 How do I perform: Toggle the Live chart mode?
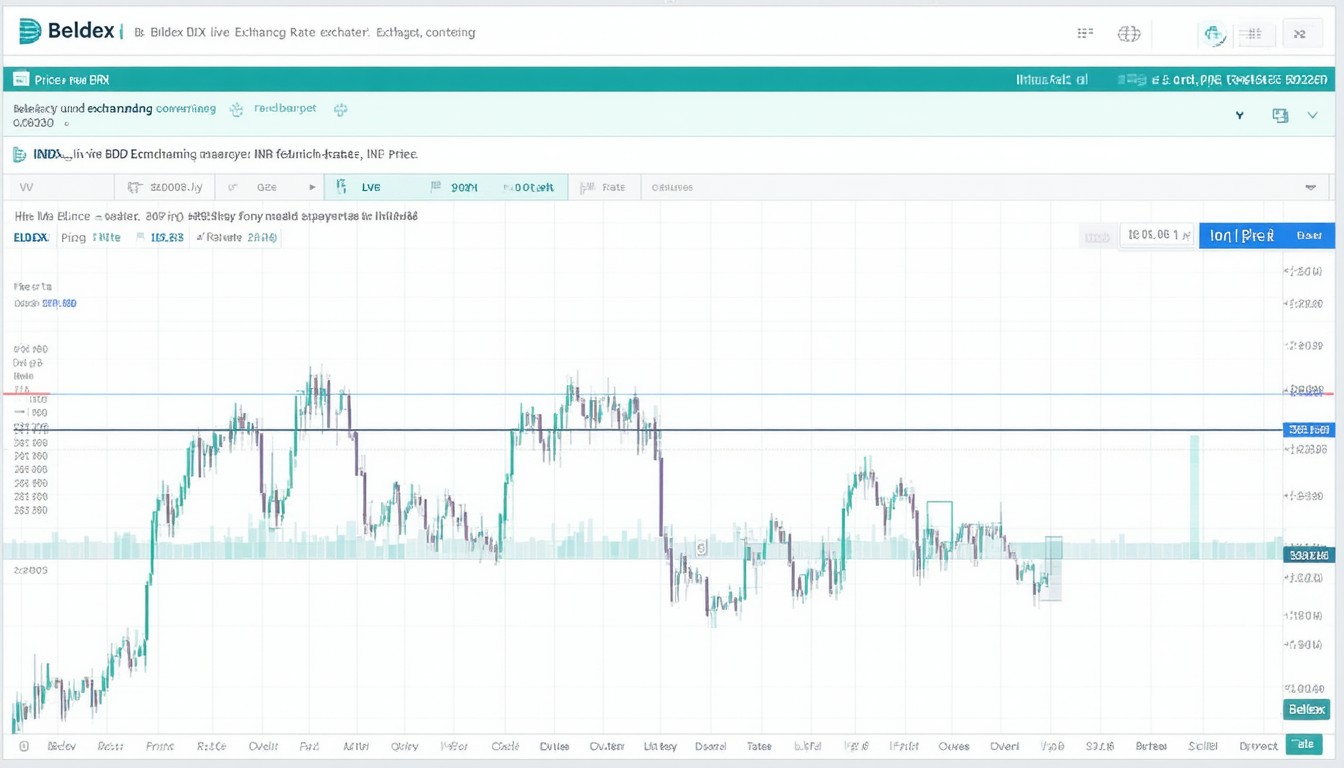(x=371, y=187)
